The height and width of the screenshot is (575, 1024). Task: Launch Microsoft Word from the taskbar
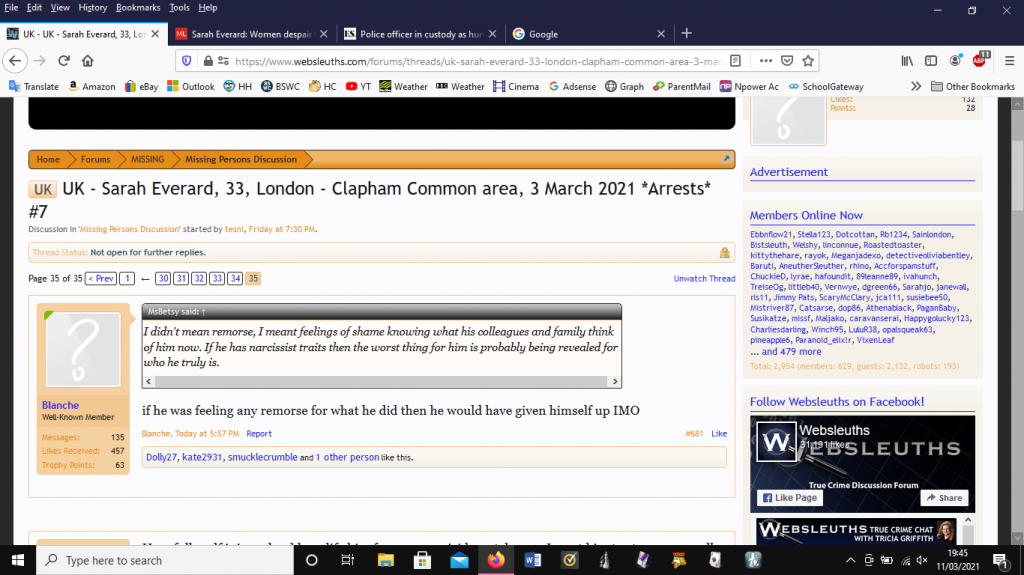[x=532, y=560]
